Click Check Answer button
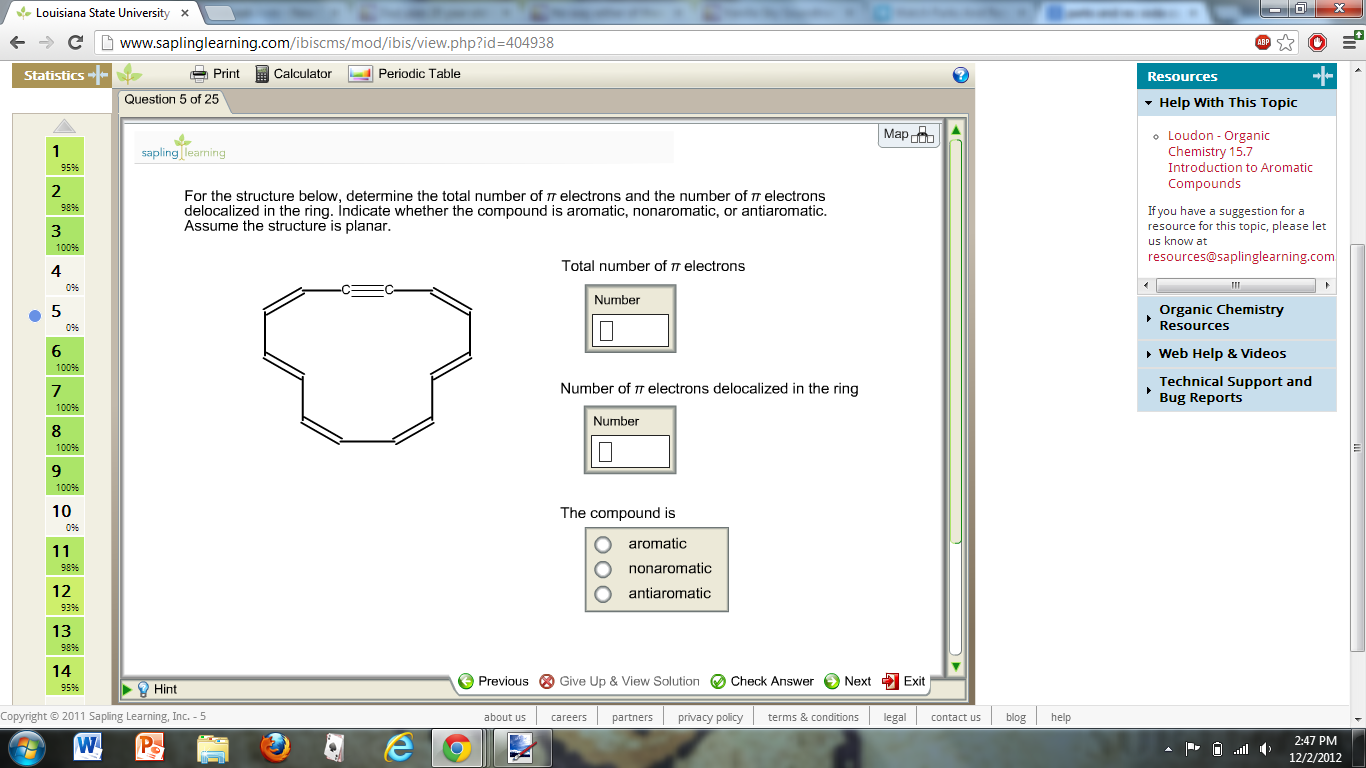 762,681
